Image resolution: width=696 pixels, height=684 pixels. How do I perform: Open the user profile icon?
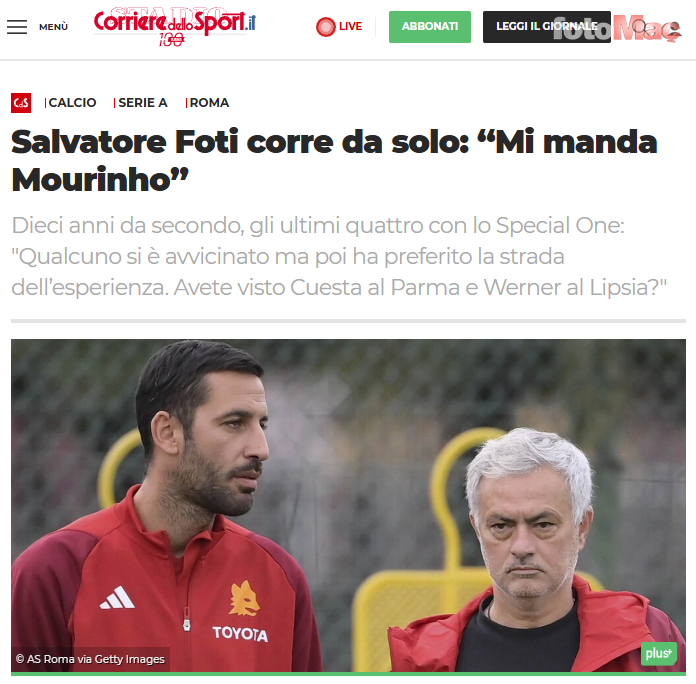pos(674,28)
